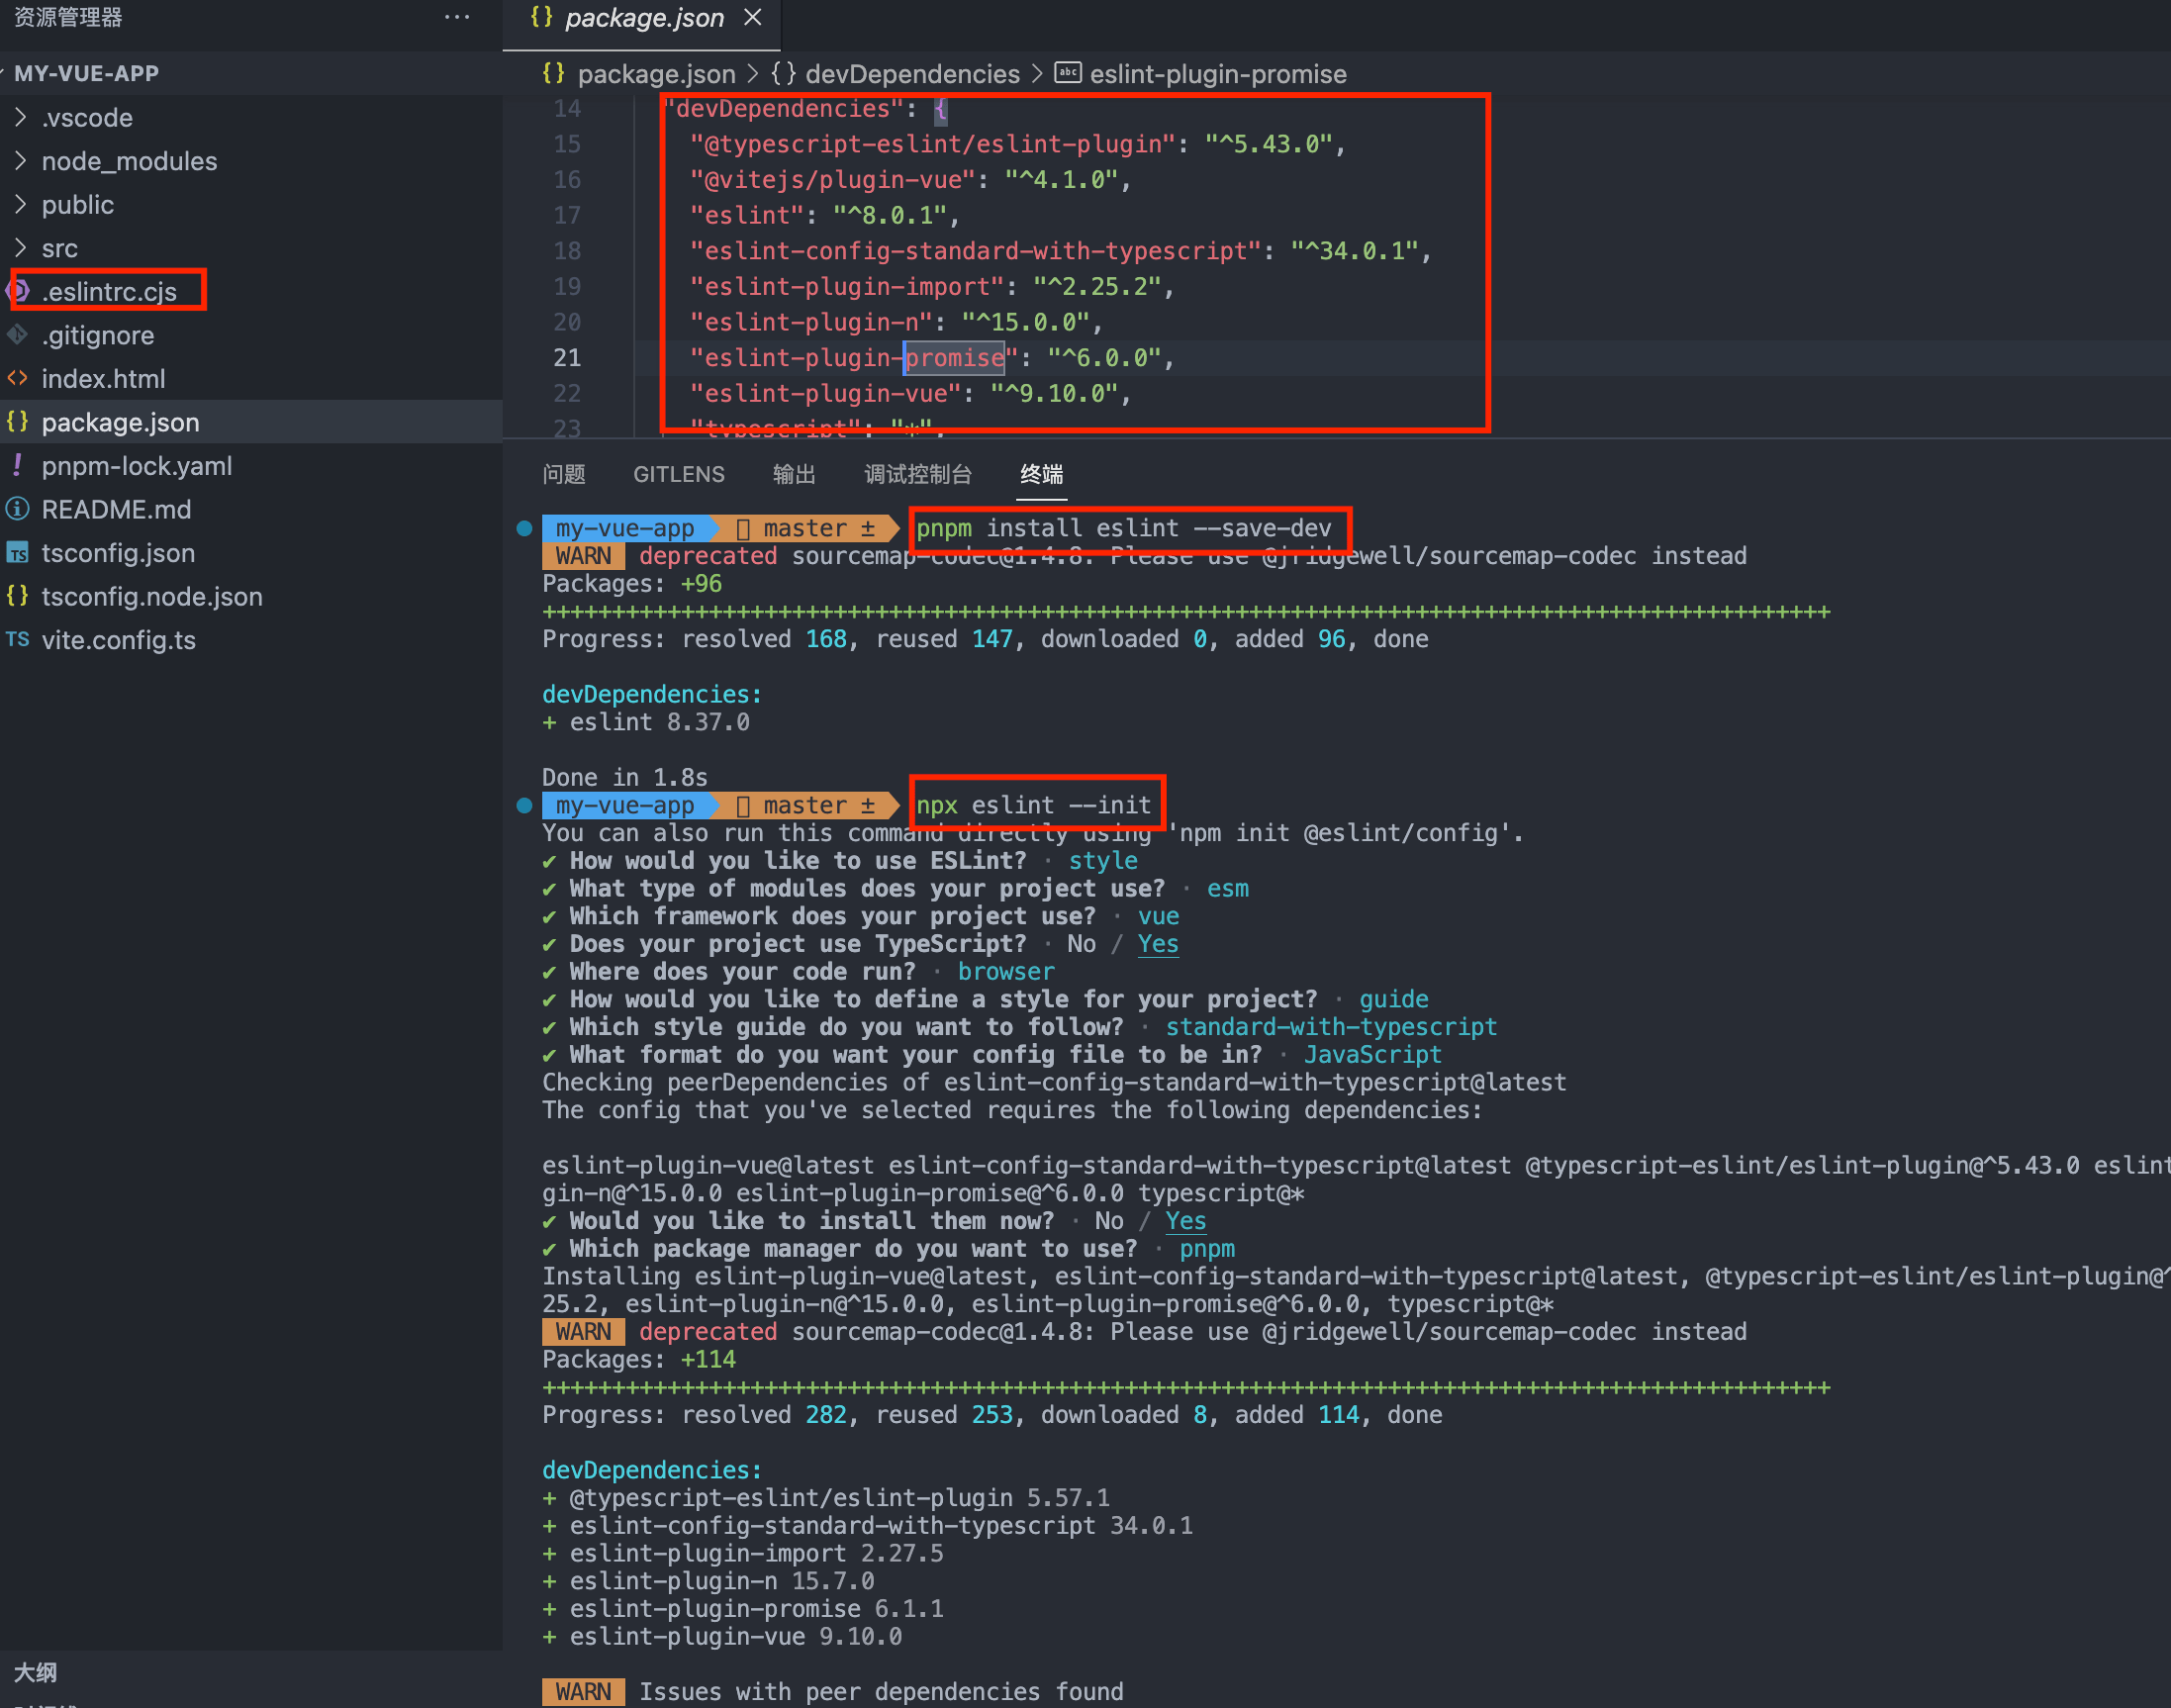Open the 调试控制台 tab

tap(917, 474)
